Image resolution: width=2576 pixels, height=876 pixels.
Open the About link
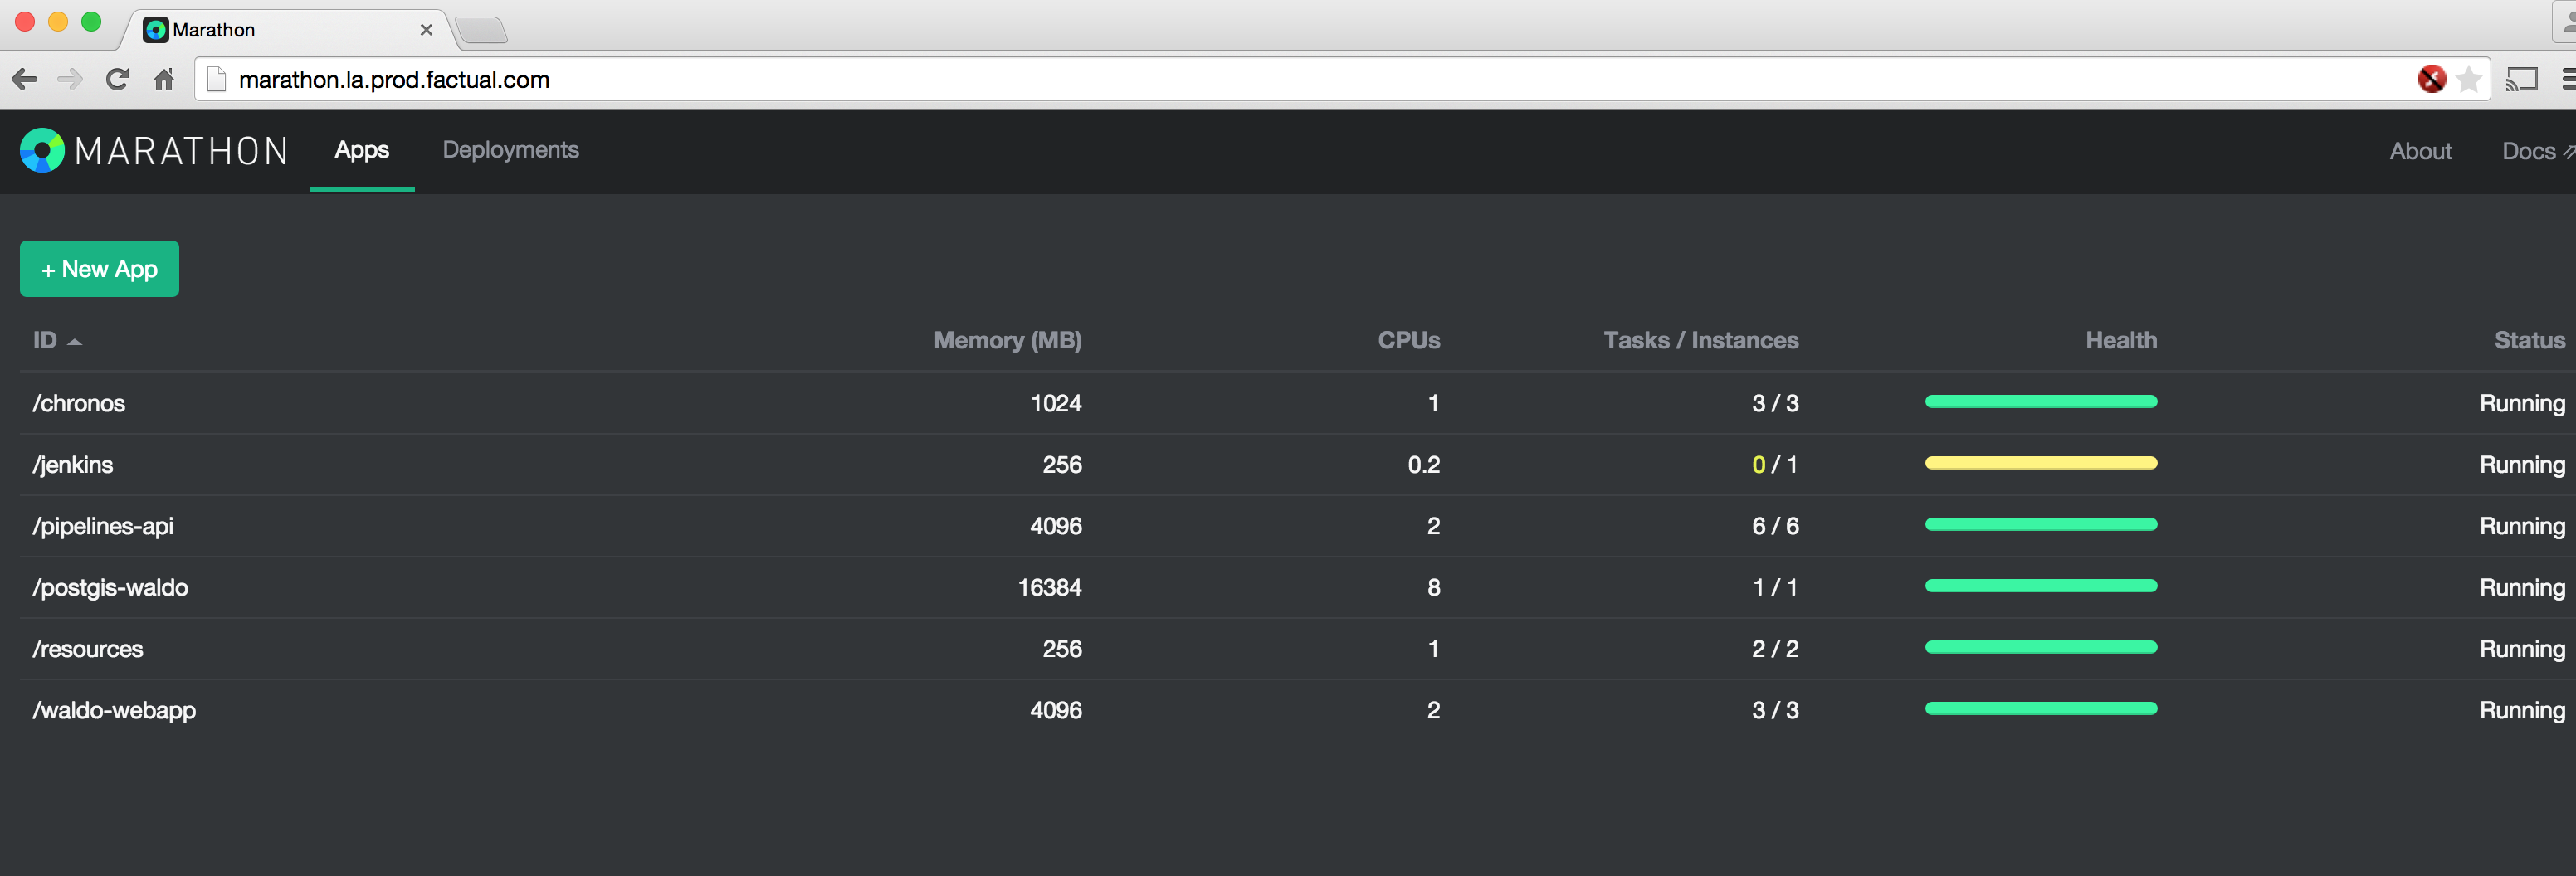[2420, 151]
